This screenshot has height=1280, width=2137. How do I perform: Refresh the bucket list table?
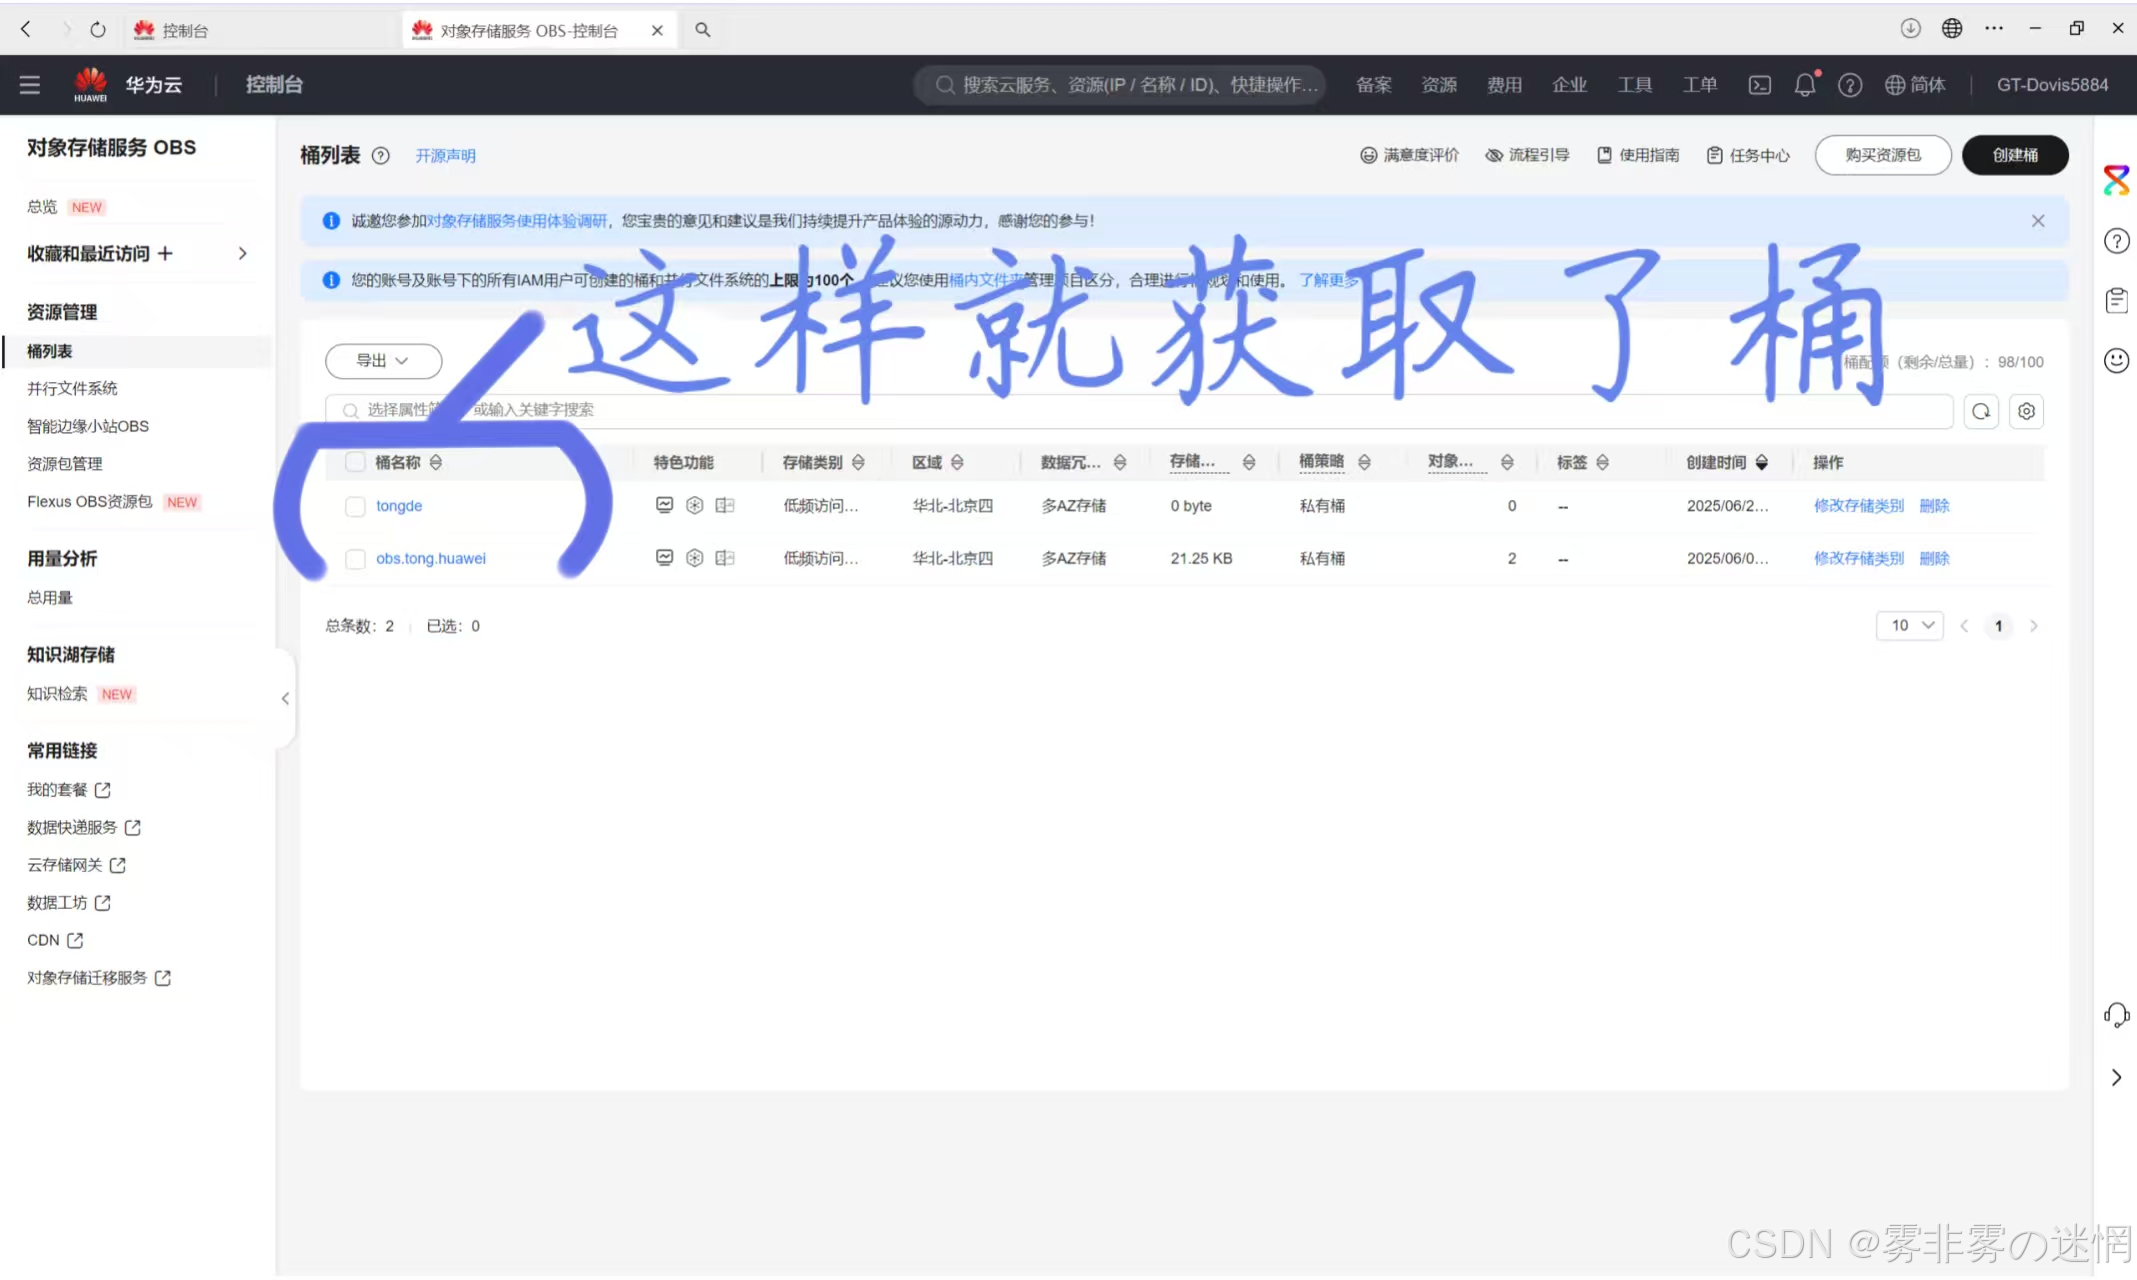[1980, 411]
